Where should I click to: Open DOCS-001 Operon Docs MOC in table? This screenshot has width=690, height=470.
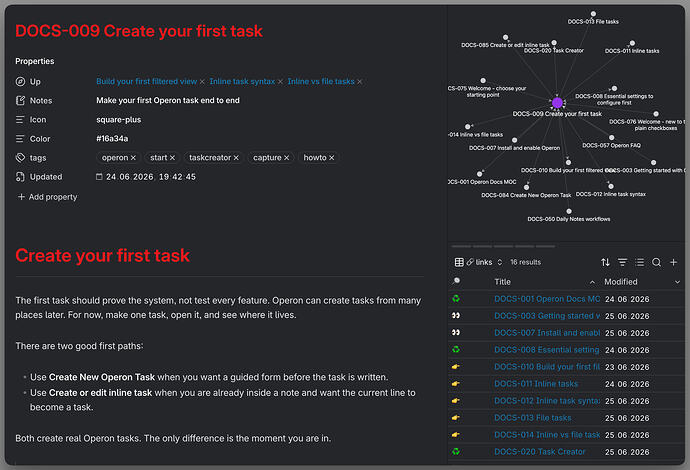(547, 299)
